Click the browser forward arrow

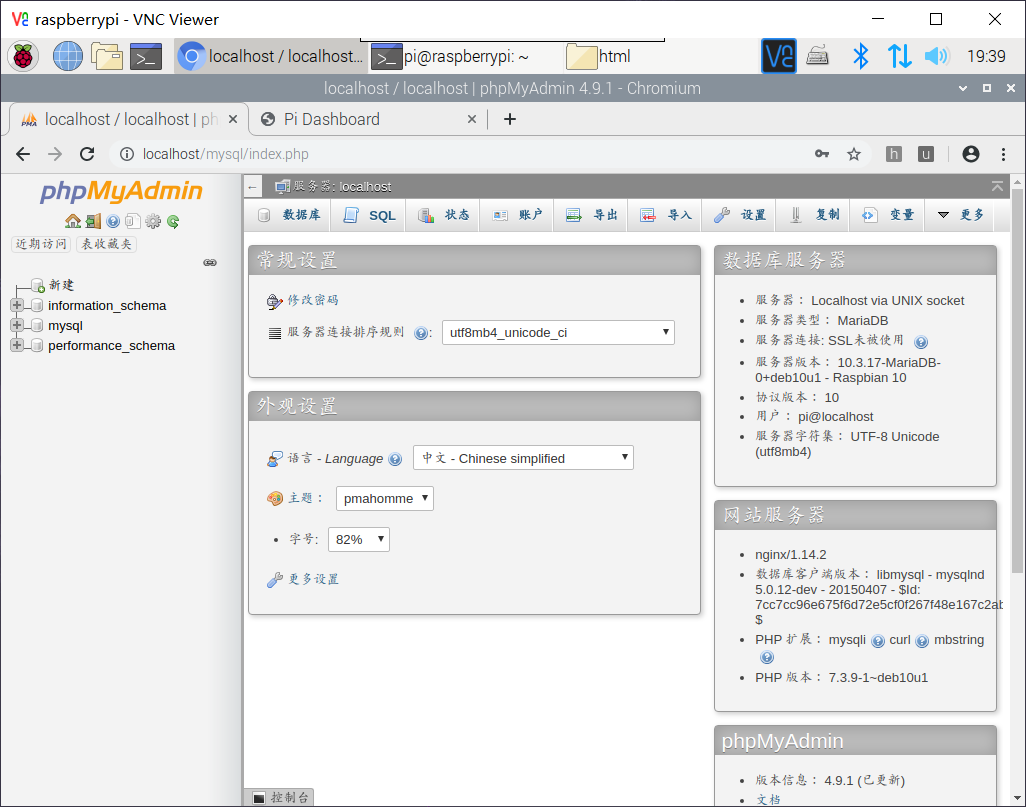tap(55, 154)
